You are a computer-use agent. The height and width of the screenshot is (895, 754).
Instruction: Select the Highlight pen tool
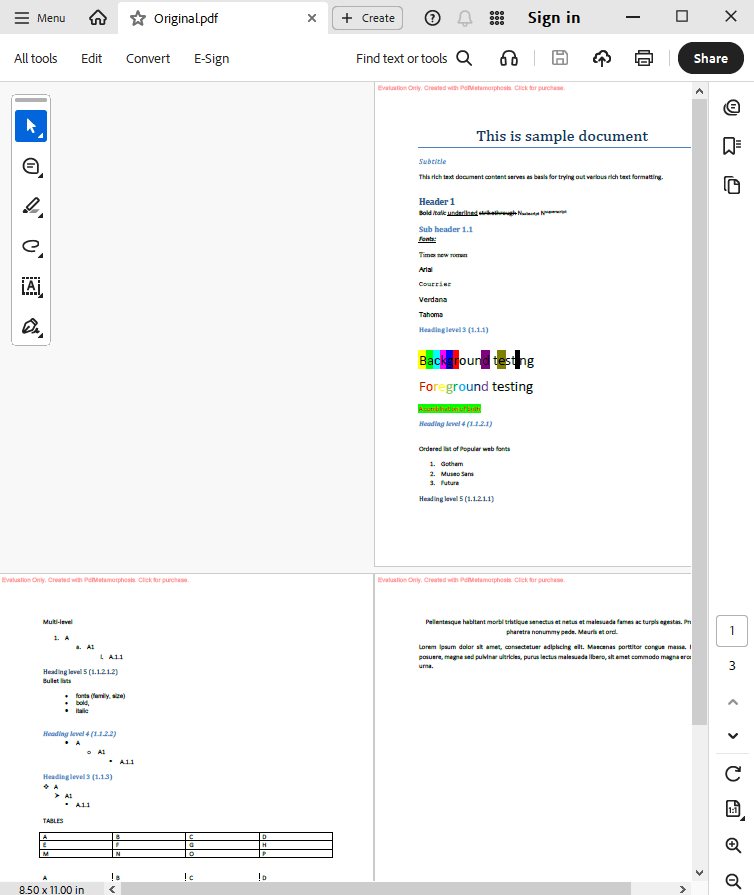(31, 207)
